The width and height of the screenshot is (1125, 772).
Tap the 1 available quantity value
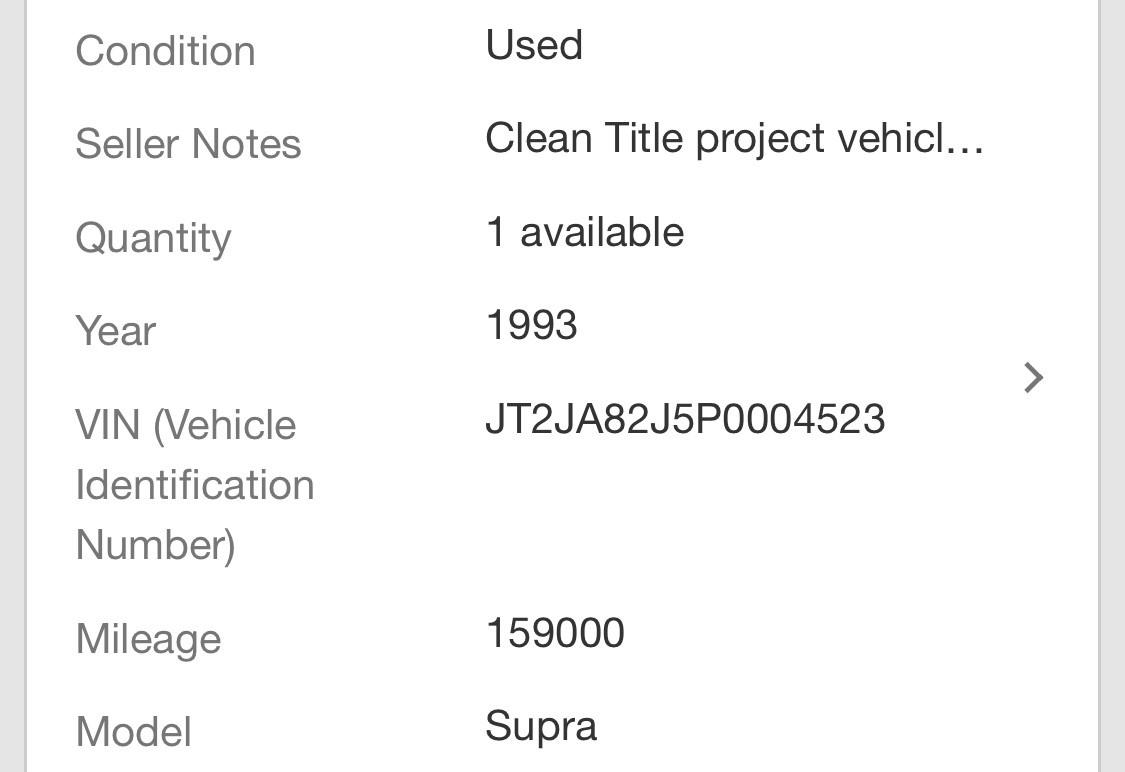tap(585, 232)
